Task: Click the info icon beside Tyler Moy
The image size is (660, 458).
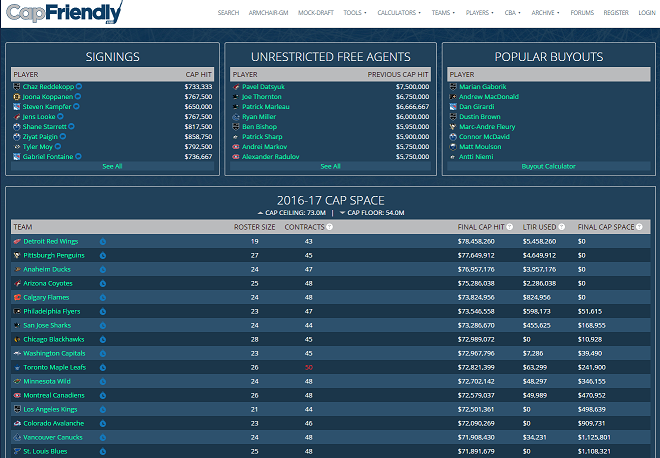Action: tap(58, 146)
